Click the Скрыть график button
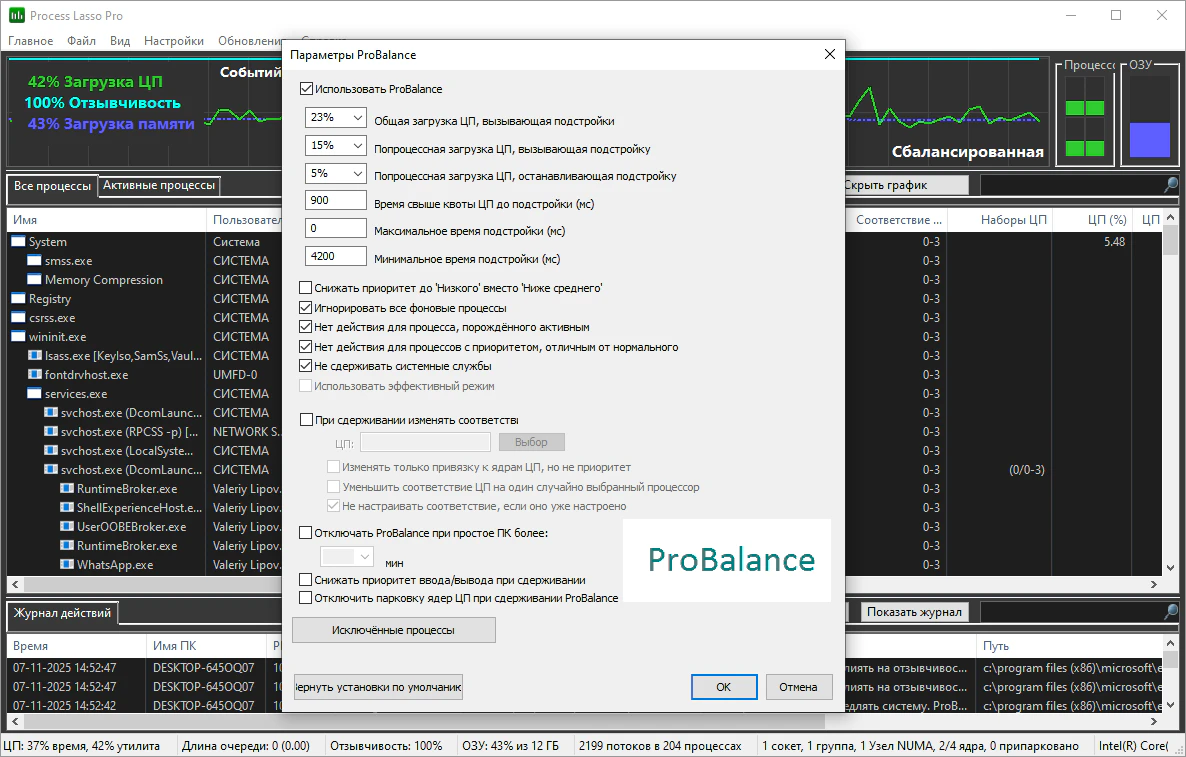Viewport: 1186px width, 757px height. 906,185
